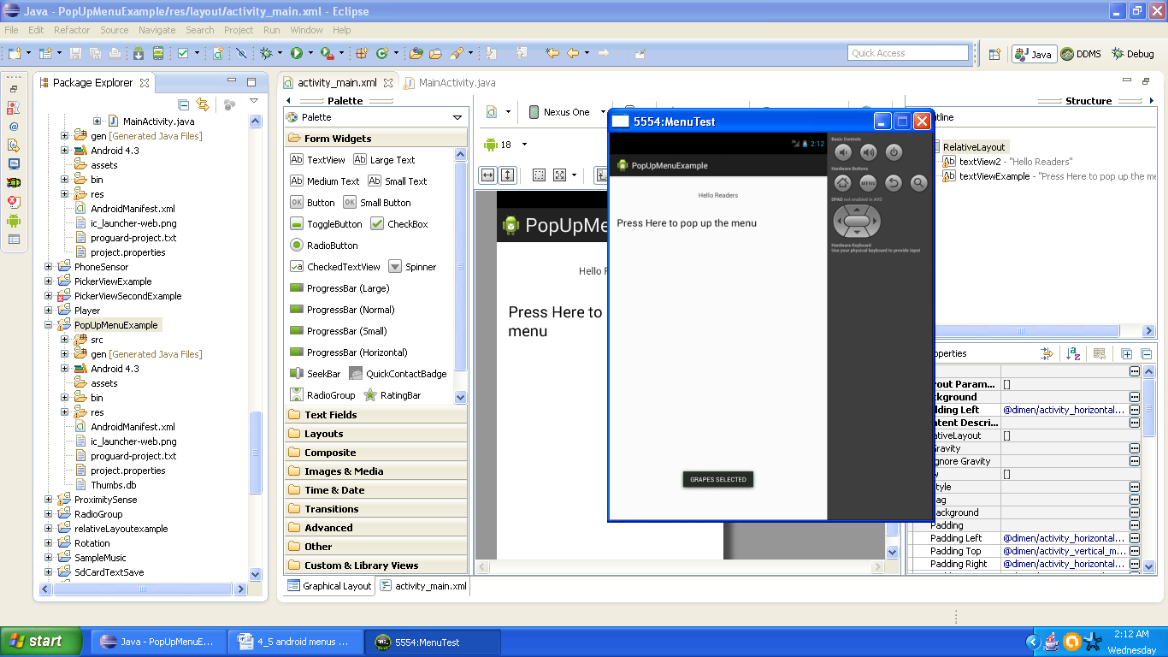
Task: Select the CheckBox widget in the Palette
Action: tap(399, 223)
